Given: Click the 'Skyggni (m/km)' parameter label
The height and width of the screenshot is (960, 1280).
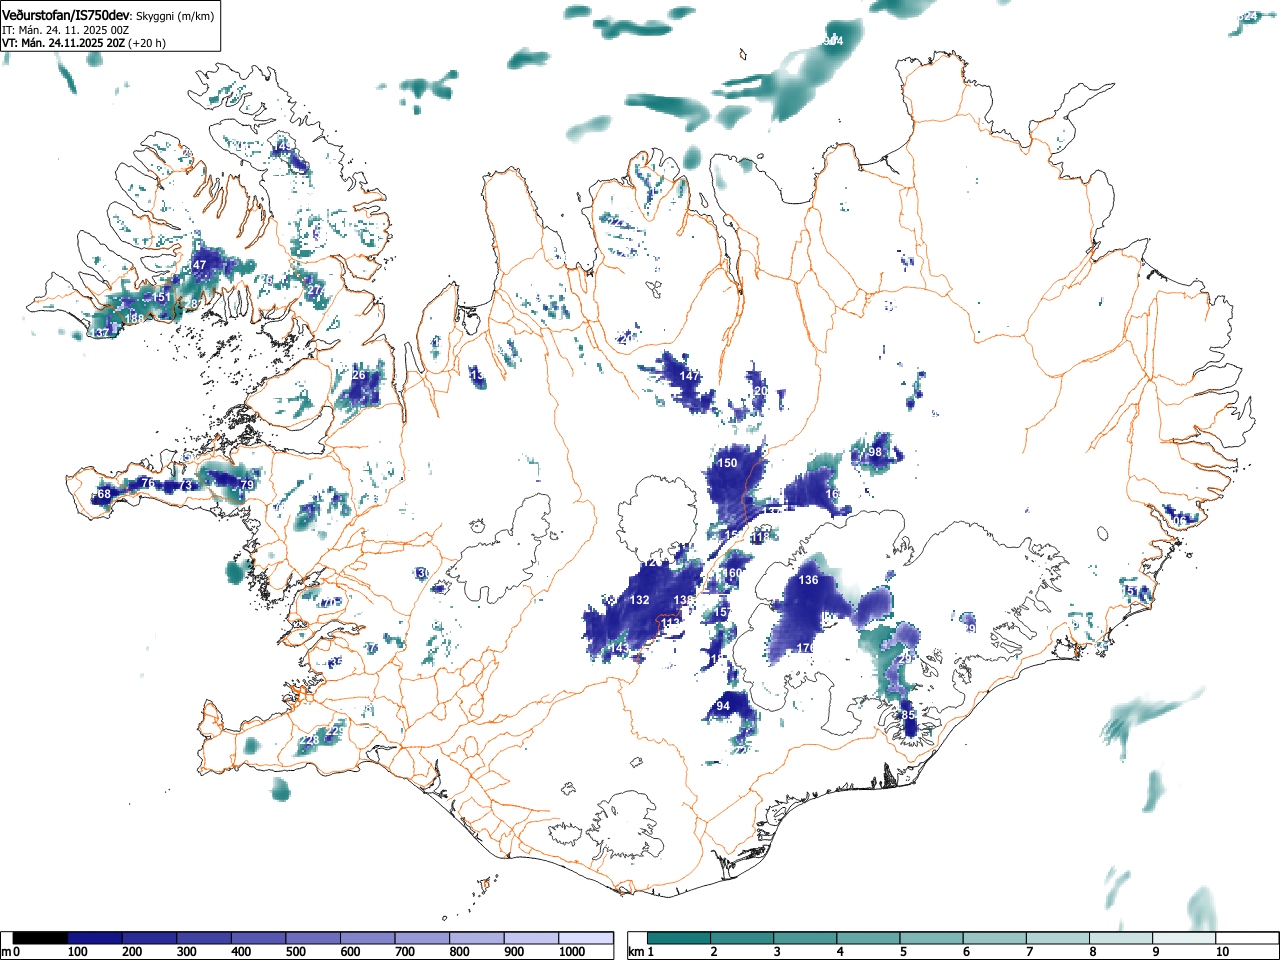Looking at the screenshot, I should coord(174,17).
